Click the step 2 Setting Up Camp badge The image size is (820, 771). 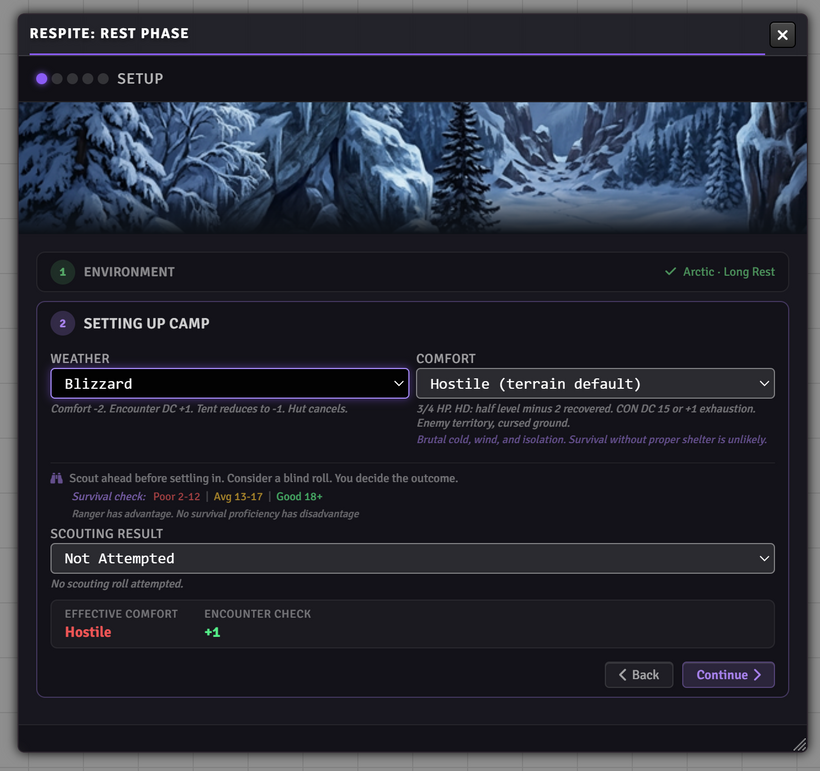(63, 324)
